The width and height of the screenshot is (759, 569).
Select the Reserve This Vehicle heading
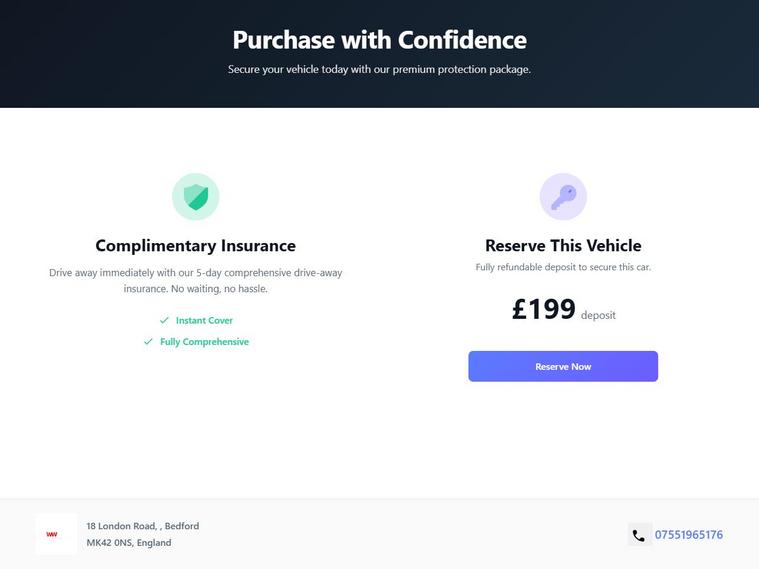(x=563, y=246)
